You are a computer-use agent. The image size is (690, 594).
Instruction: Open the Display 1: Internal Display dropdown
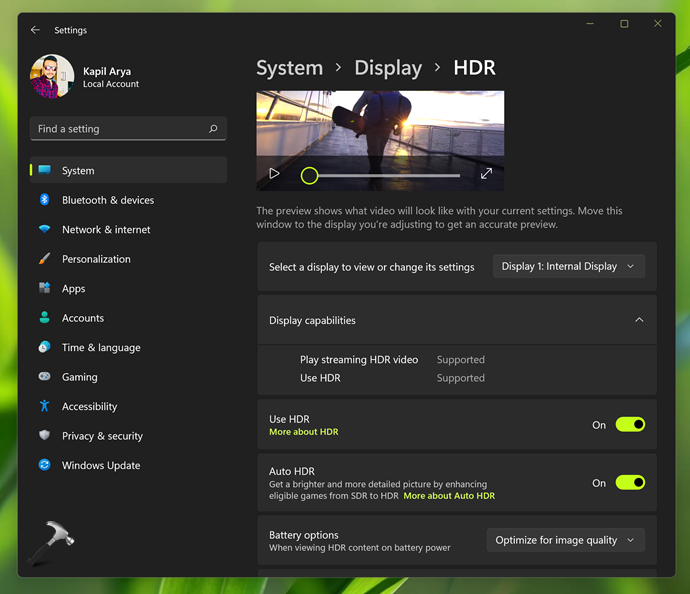tap(568, 267)
